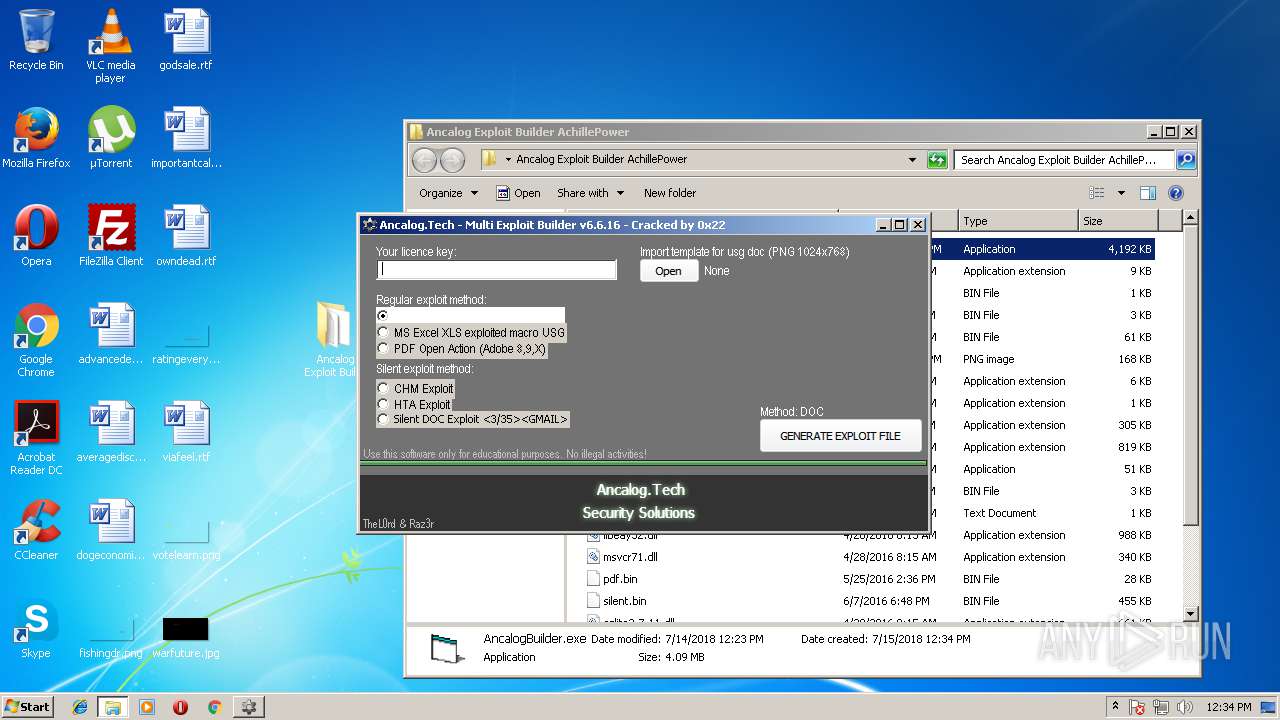Open the Skype desktop shortcut
Image resolution: width=1280 pixels, height=720 pixels.
click(36, 628)
